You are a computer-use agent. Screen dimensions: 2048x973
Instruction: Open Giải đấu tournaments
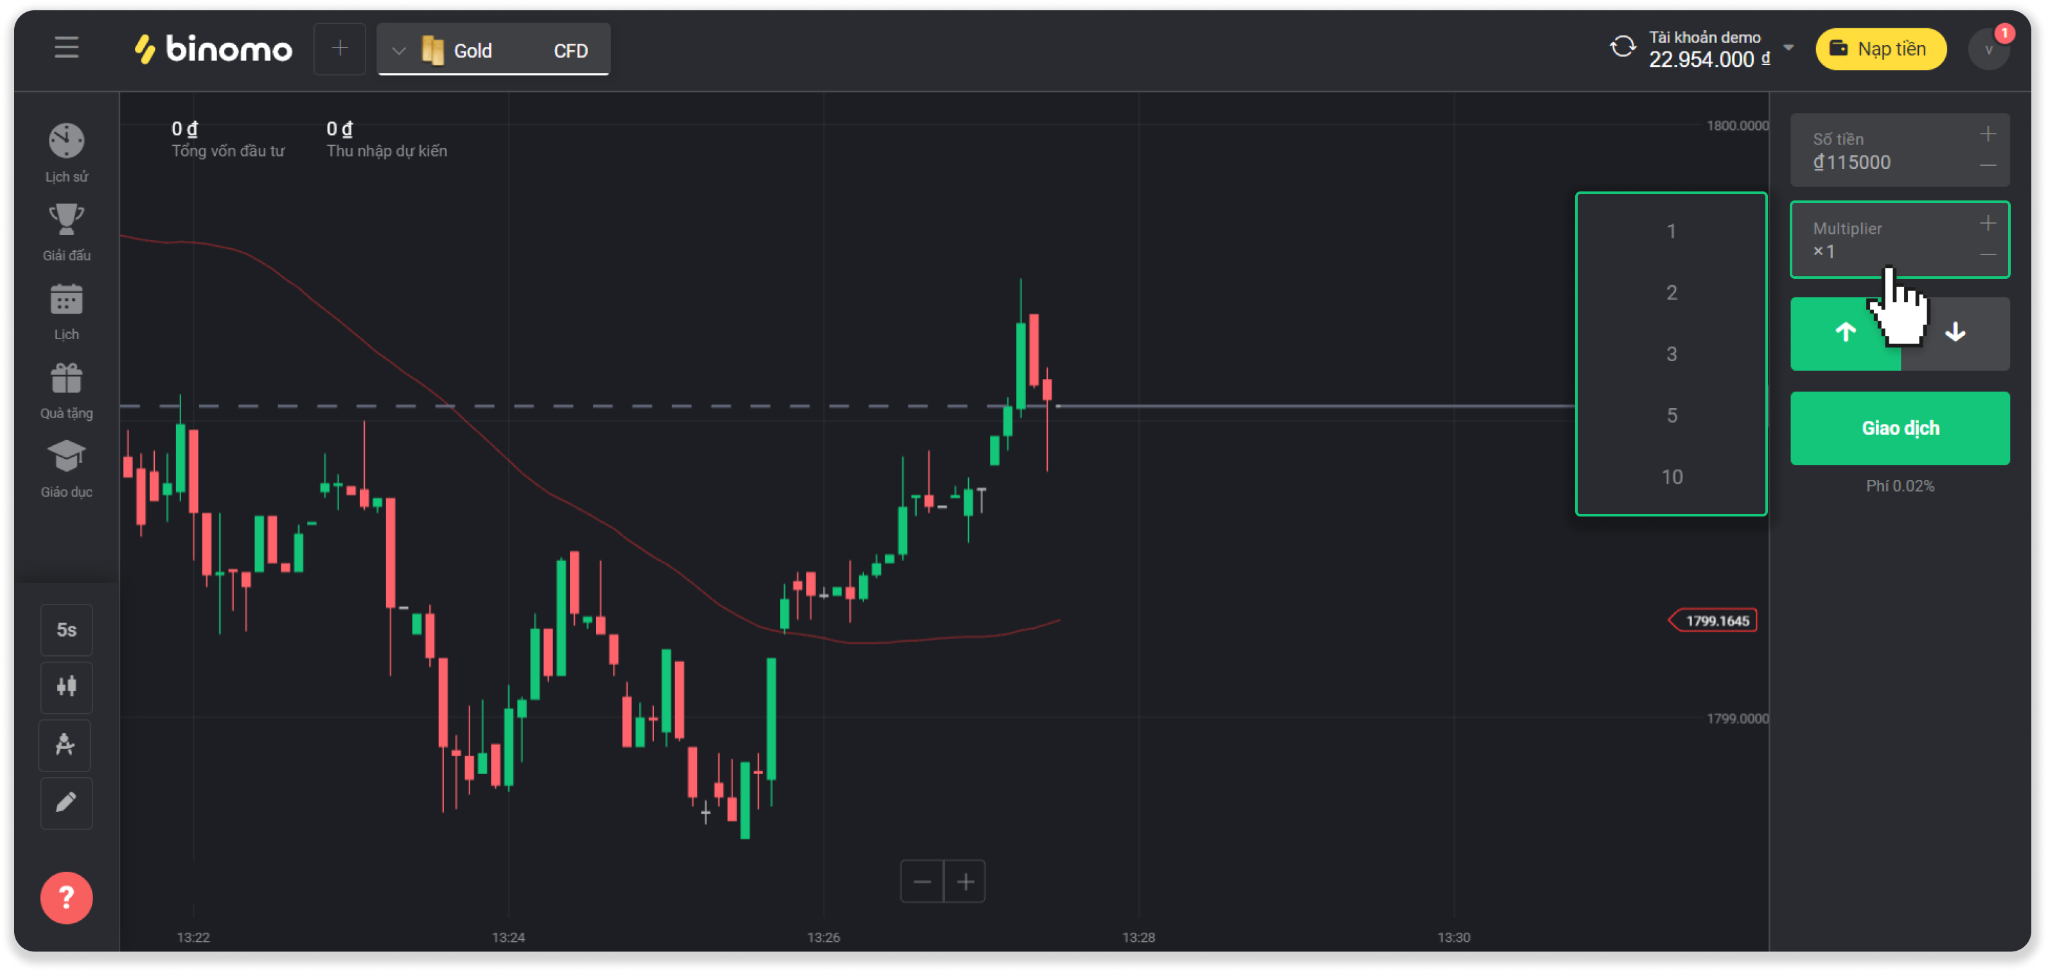click(66, 232)
